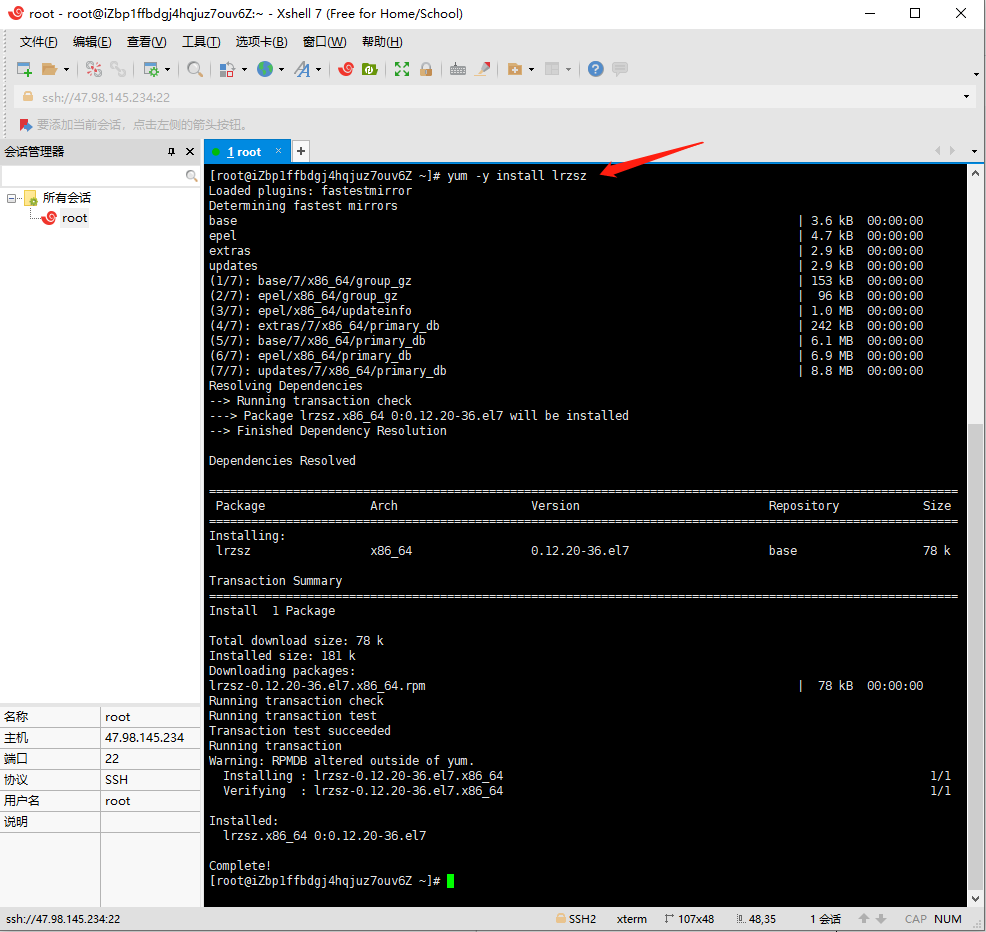
Task: Toggle CAP indicator in the status bar
Action: 915,919
